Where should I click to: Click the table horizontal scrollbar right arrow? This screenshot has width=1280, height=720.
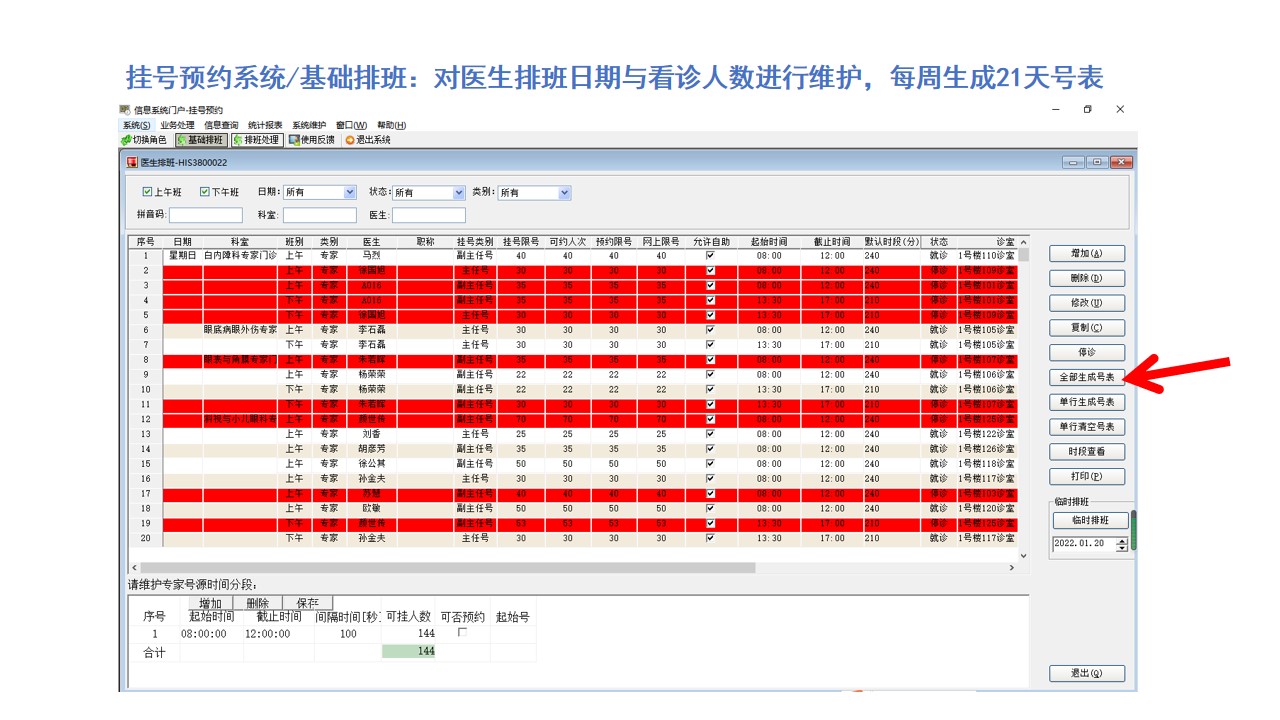pyautogui.click(x=1012, y=568)
